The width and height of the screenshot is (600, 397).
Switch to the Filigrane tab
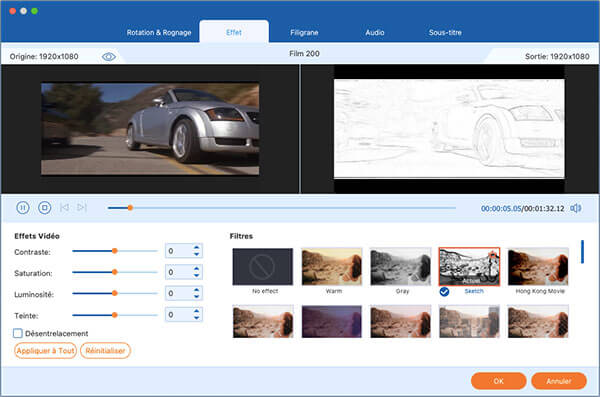pyautogui.click(x=304, y=33)
